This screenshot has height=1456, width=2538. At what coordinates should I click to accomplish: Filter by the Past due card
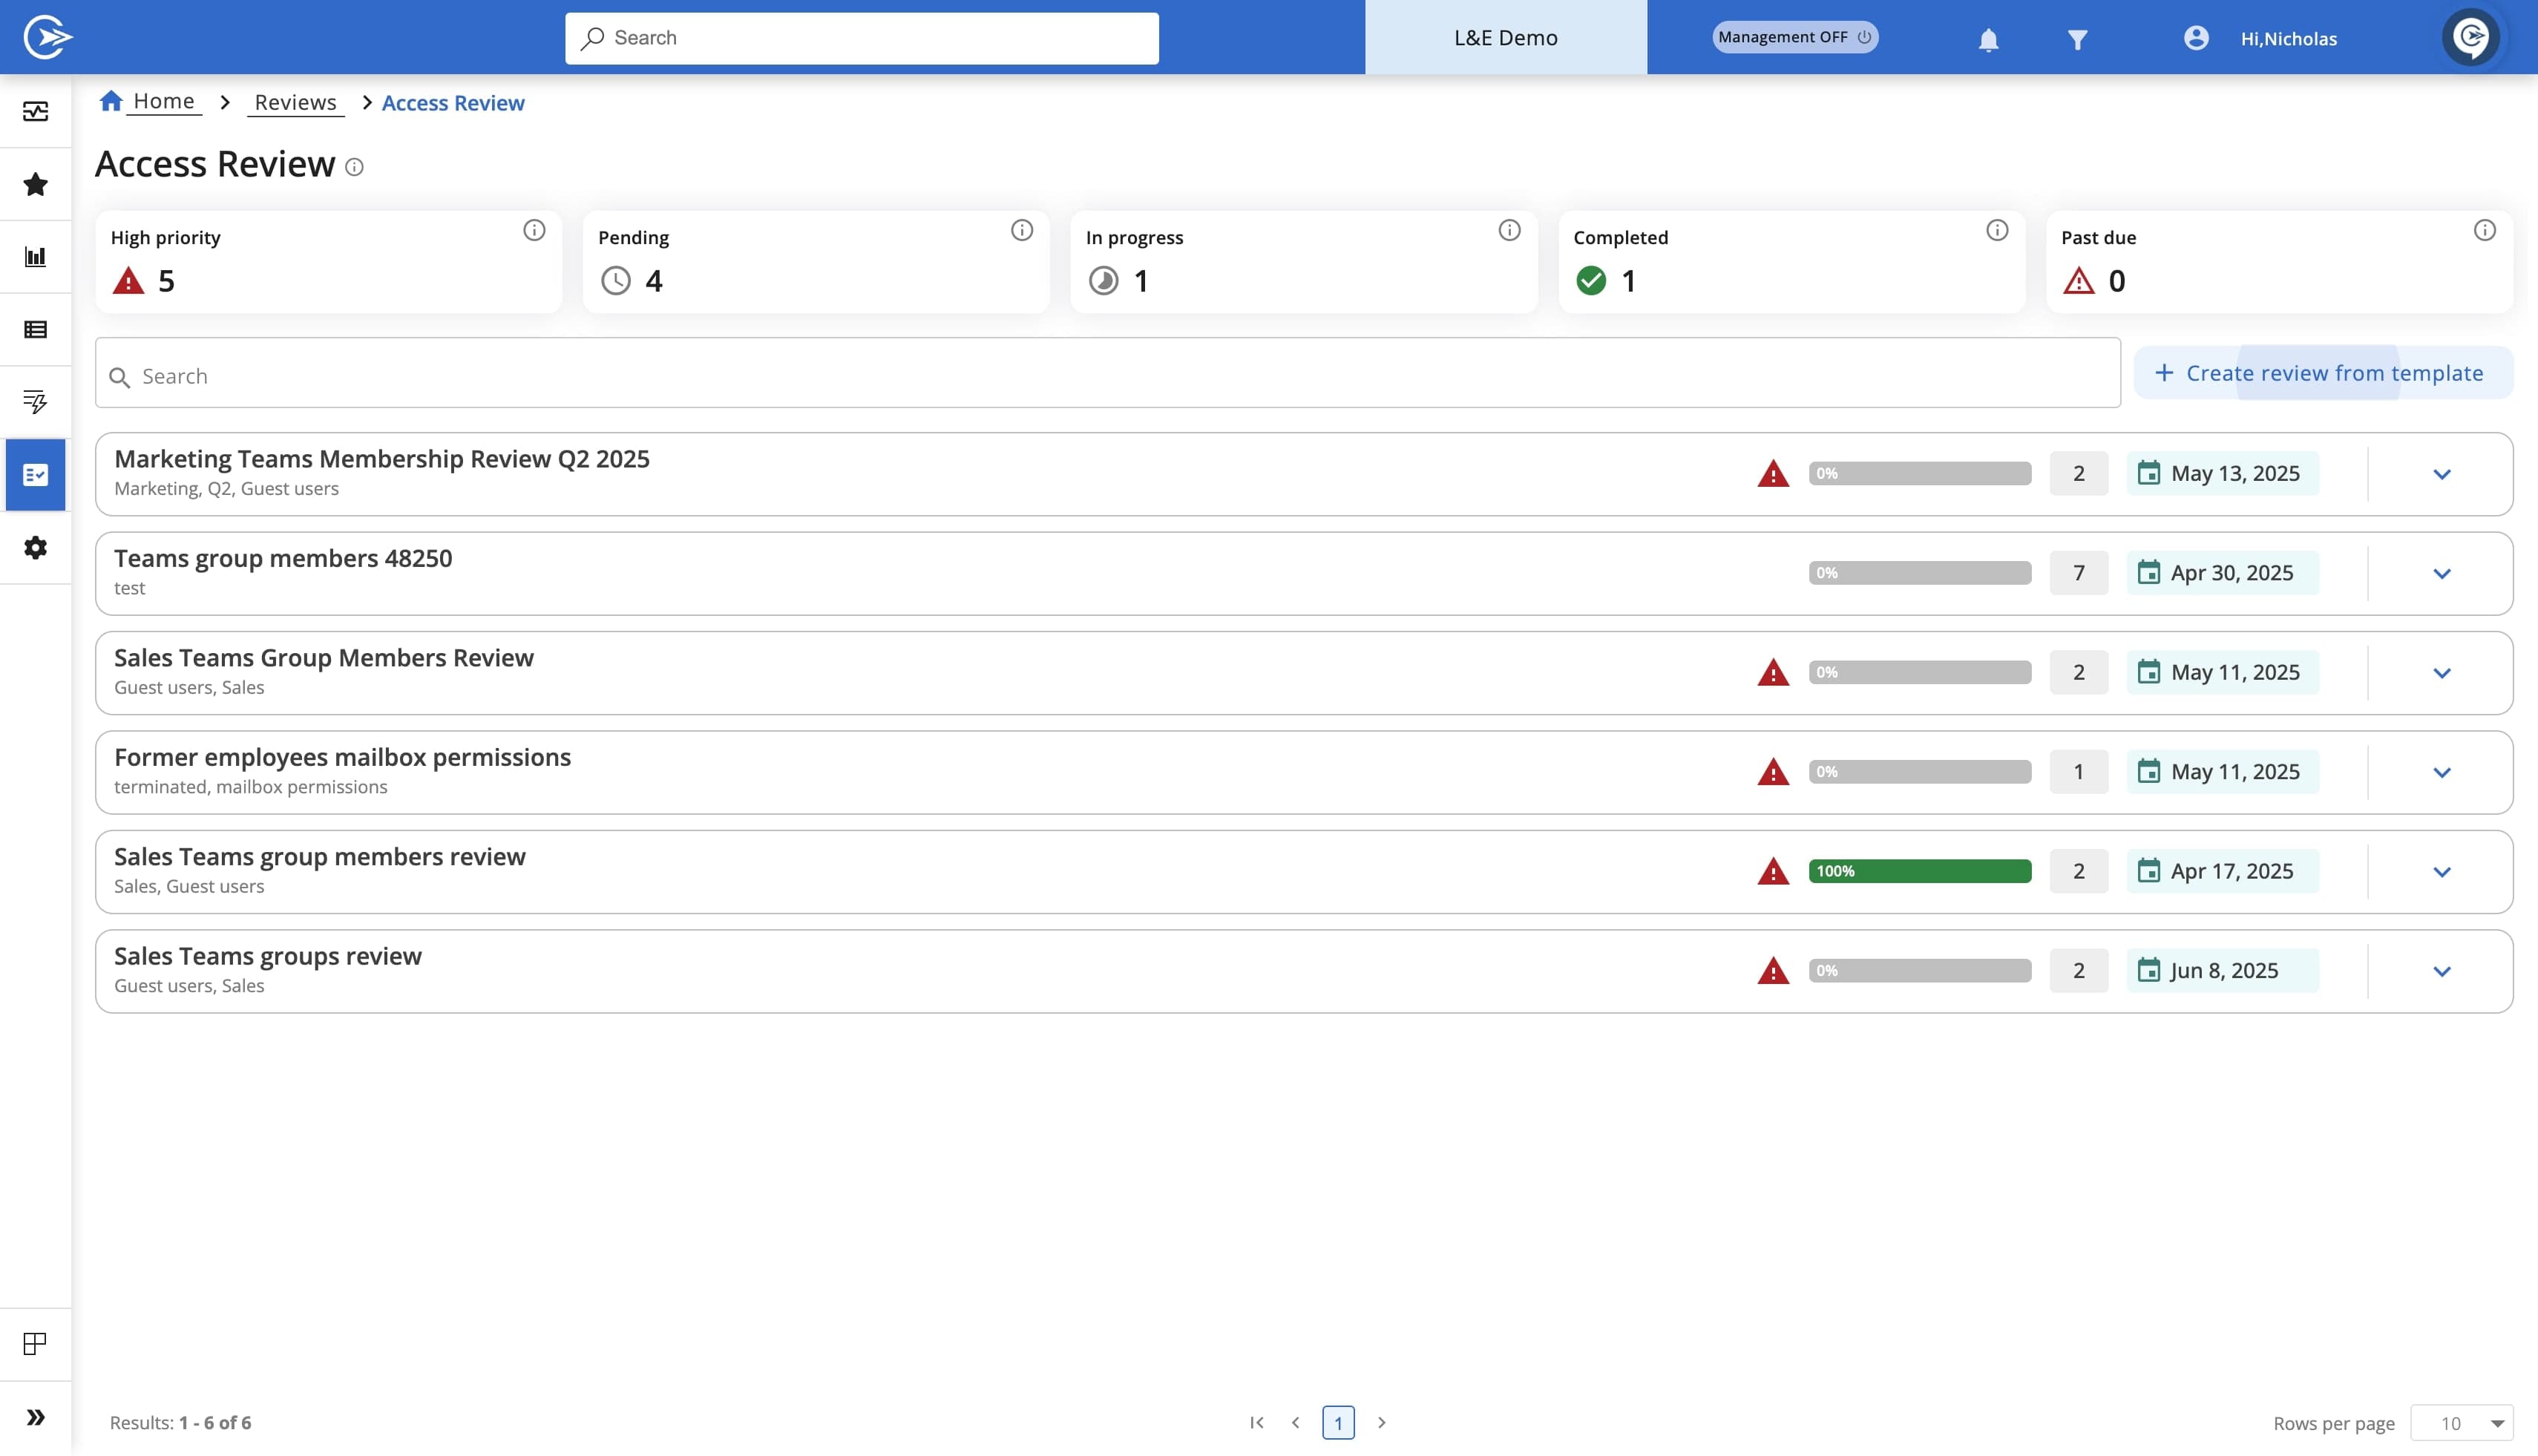tap(2280, 262)
